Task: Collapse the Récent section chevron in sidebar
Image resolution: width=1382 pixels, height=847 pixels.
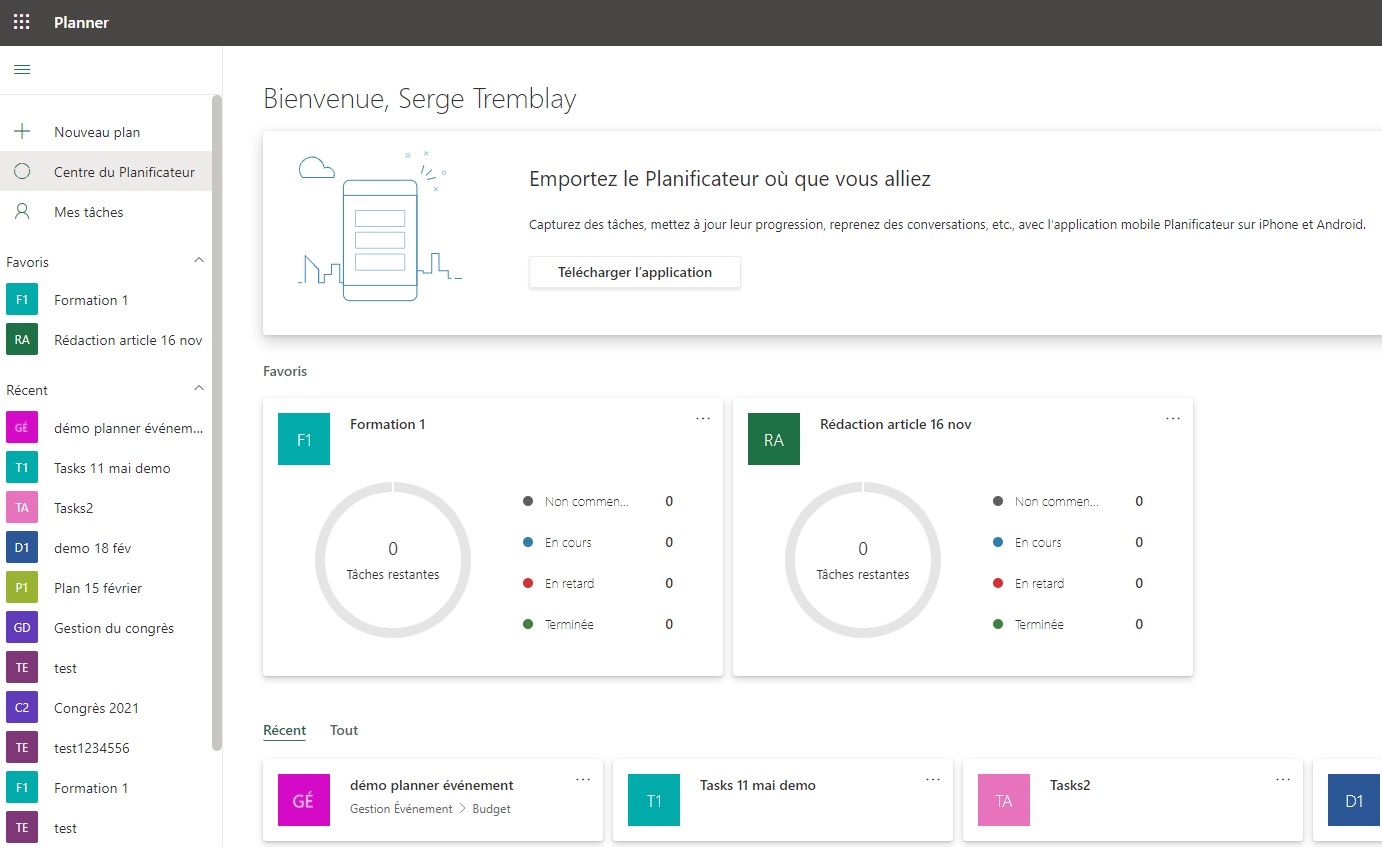Action: [x=198, y=389]
